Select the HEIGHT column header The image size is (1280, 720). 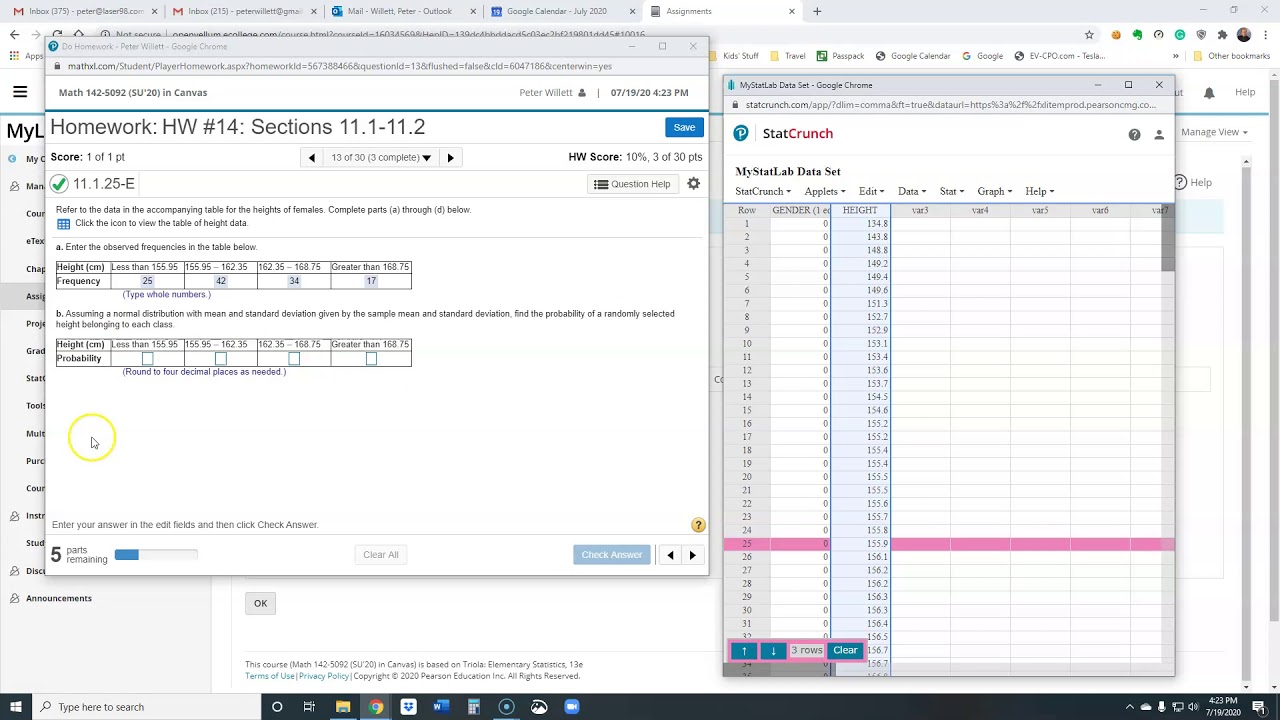coord(860,210)
